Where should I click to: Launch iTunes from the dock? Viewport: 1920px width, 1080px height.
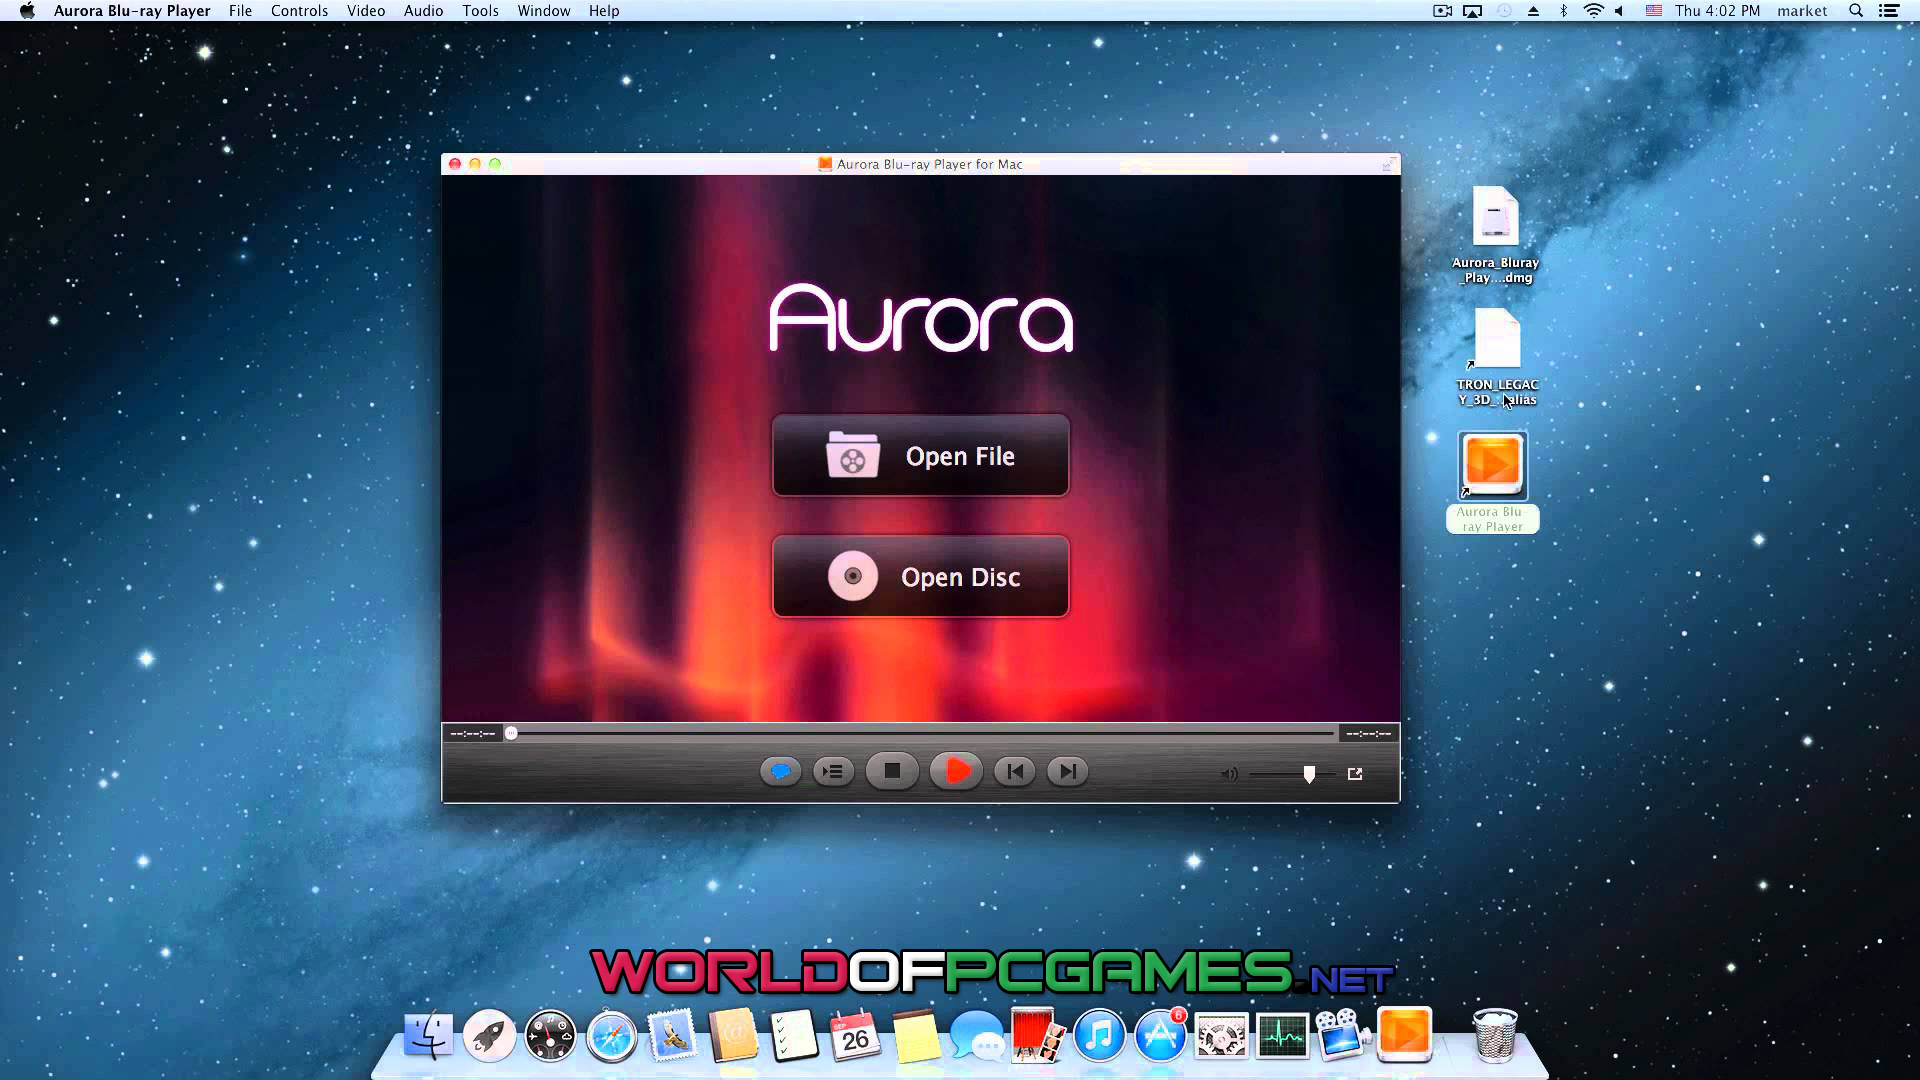click(1099, 1035)
